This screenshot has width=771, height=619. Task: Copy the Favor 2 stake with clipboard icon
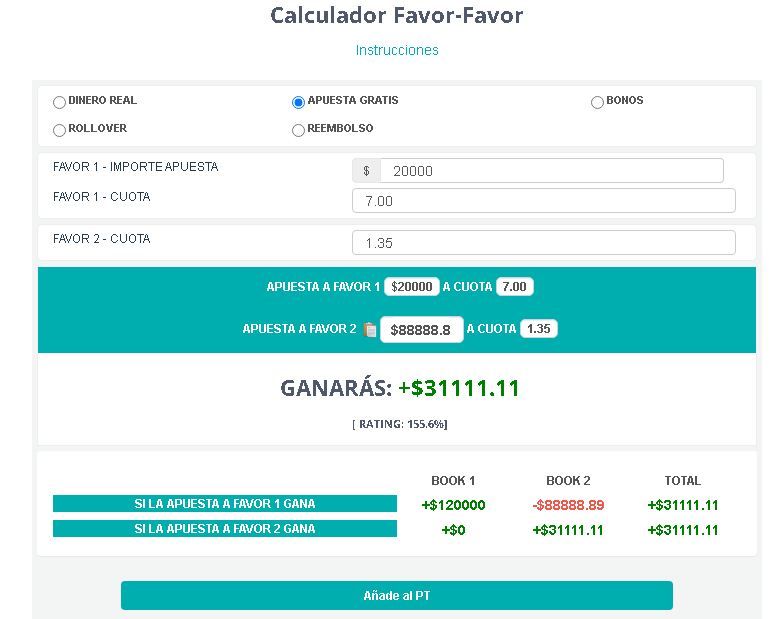[x=370, y=330]
